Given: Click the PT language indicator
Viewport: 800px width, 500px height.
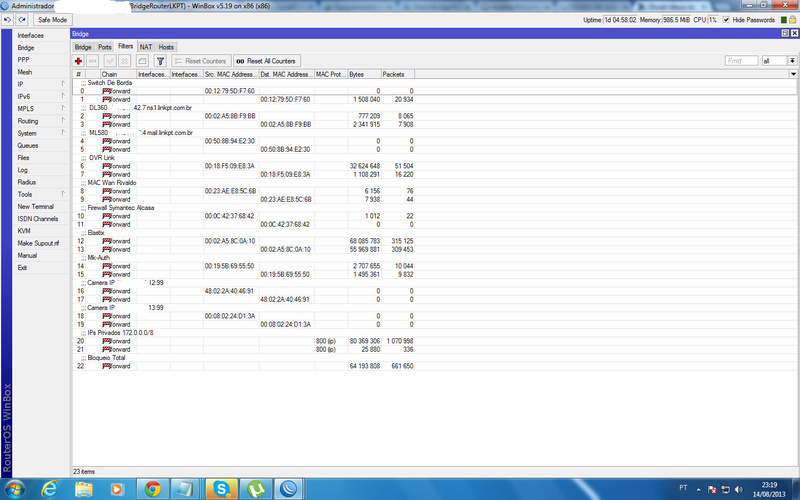Looking at the screenshot, I should coord(683,488).
